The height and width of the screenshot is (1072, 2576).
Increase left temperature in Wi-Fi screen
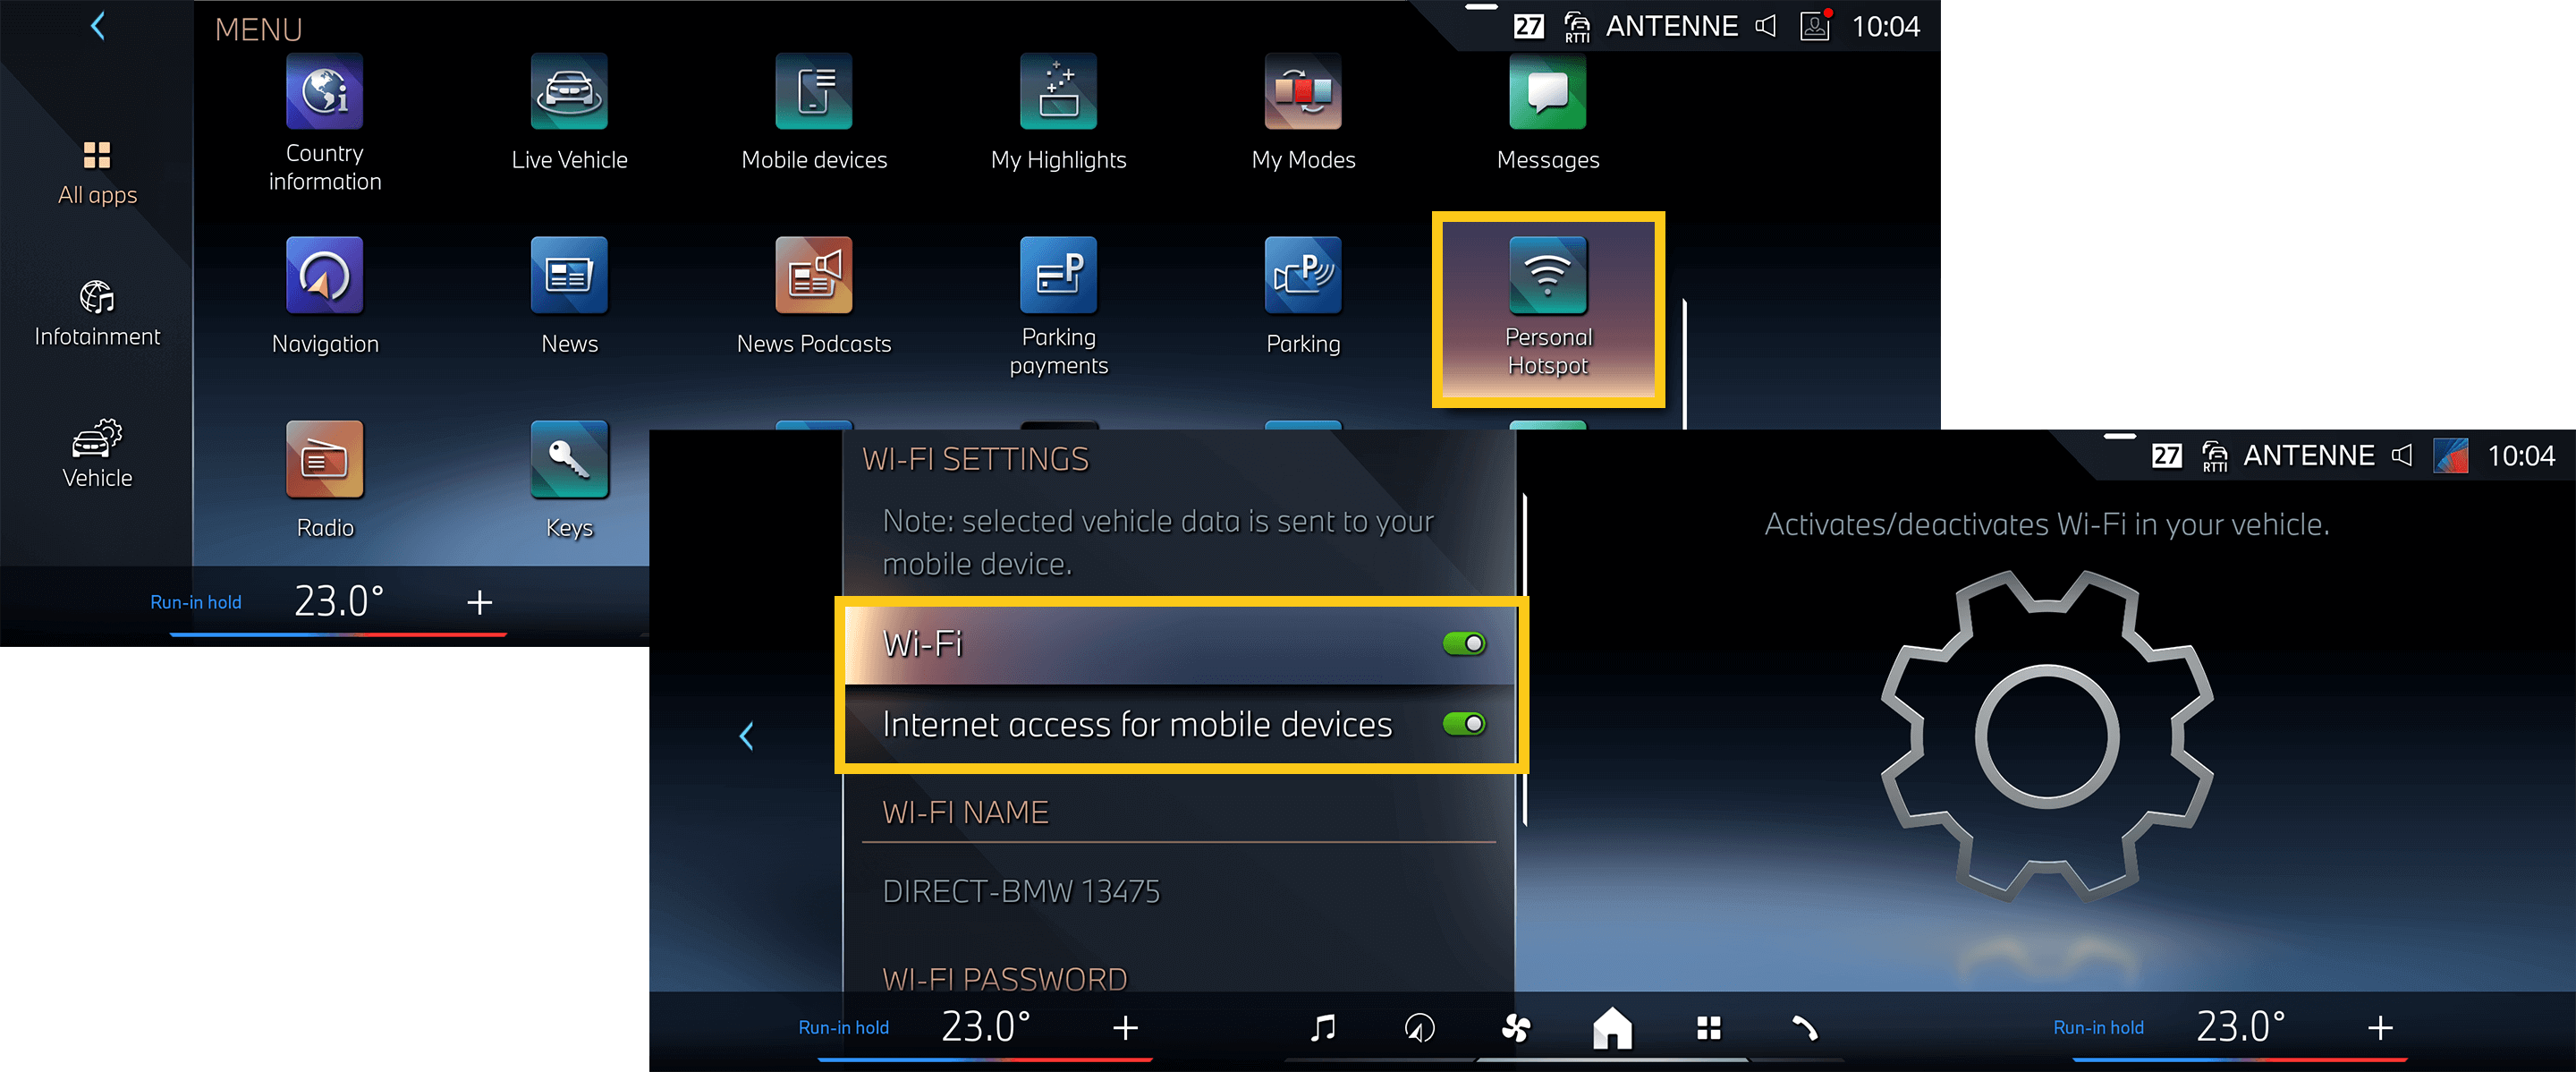(x=1126, y=1027)
